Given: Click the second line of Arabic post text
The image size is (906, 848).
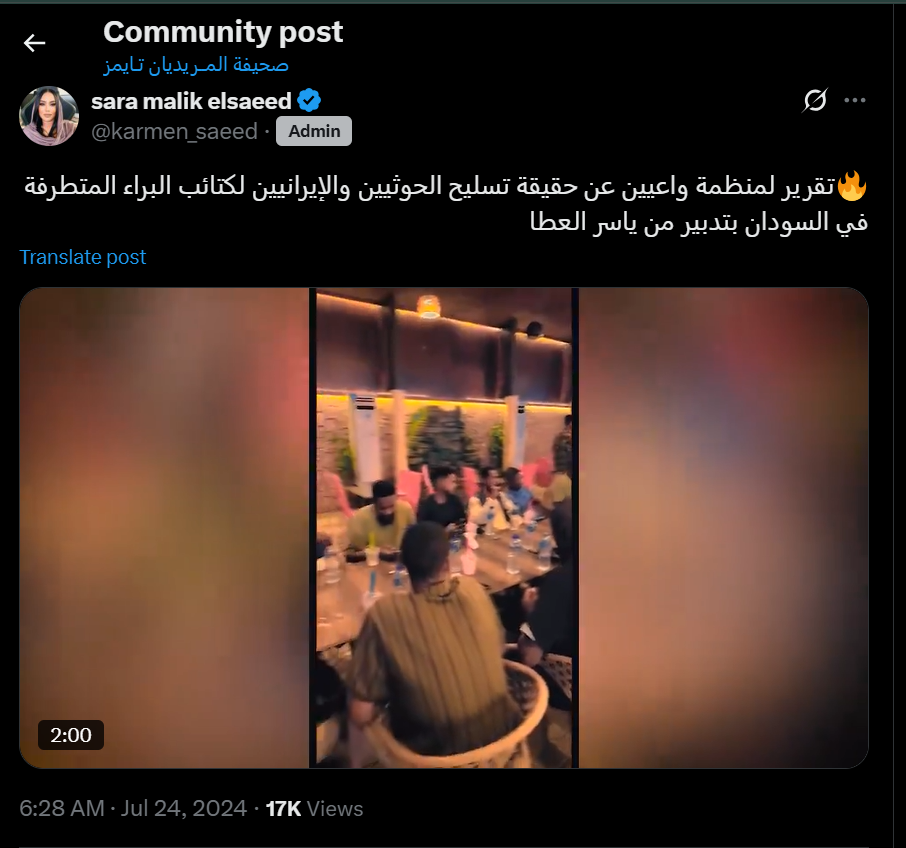Looking at the screenshot, I should [699, 222].
